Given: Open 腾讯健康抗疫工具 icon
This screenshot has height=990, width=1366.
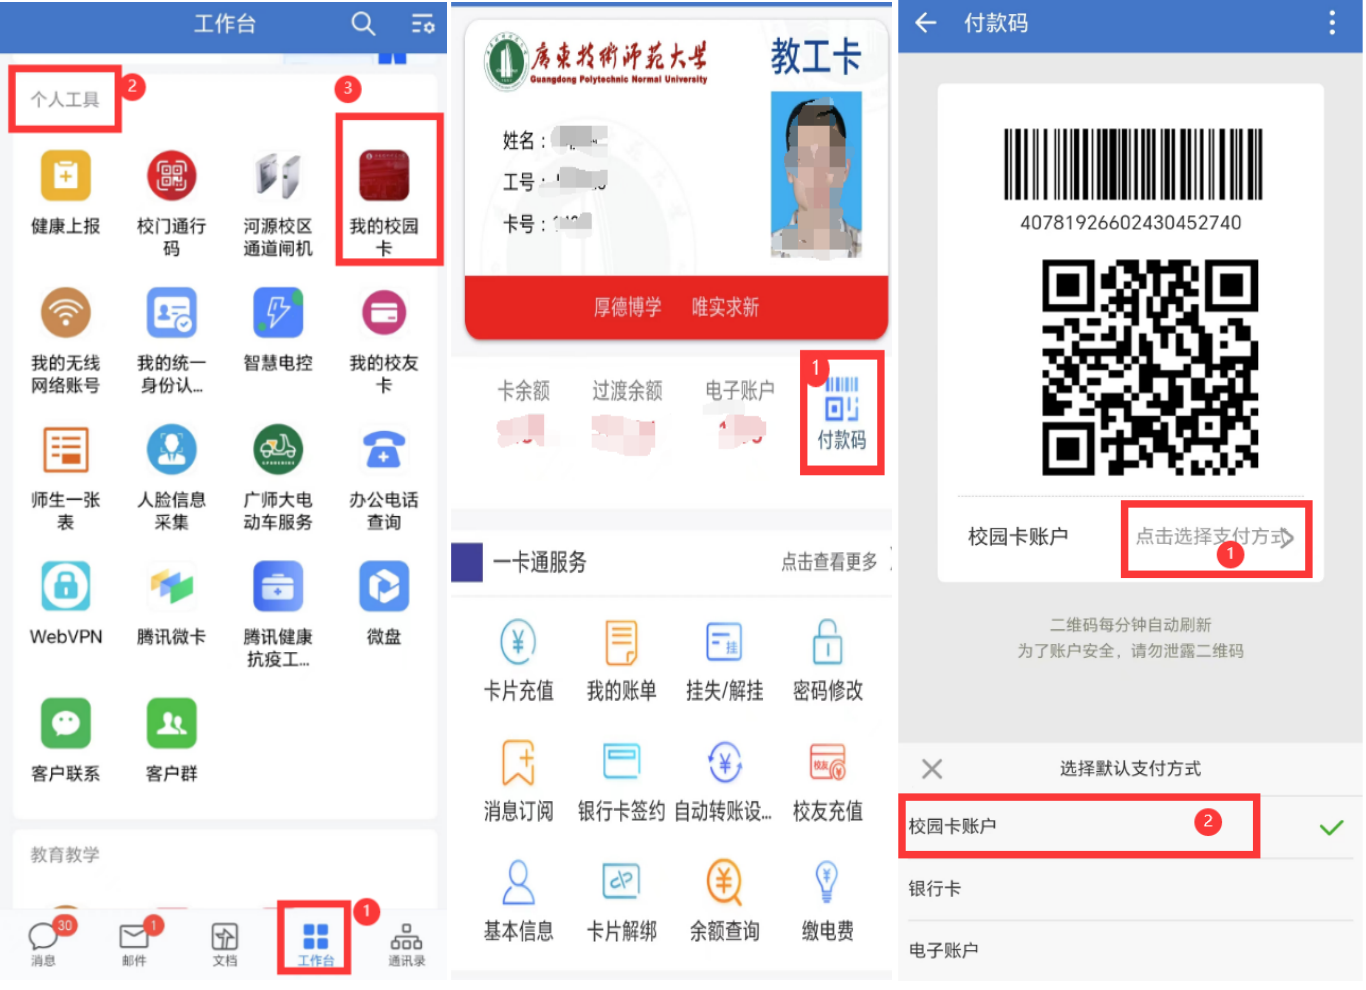Looking at the screenshot, I should (278, 586).
